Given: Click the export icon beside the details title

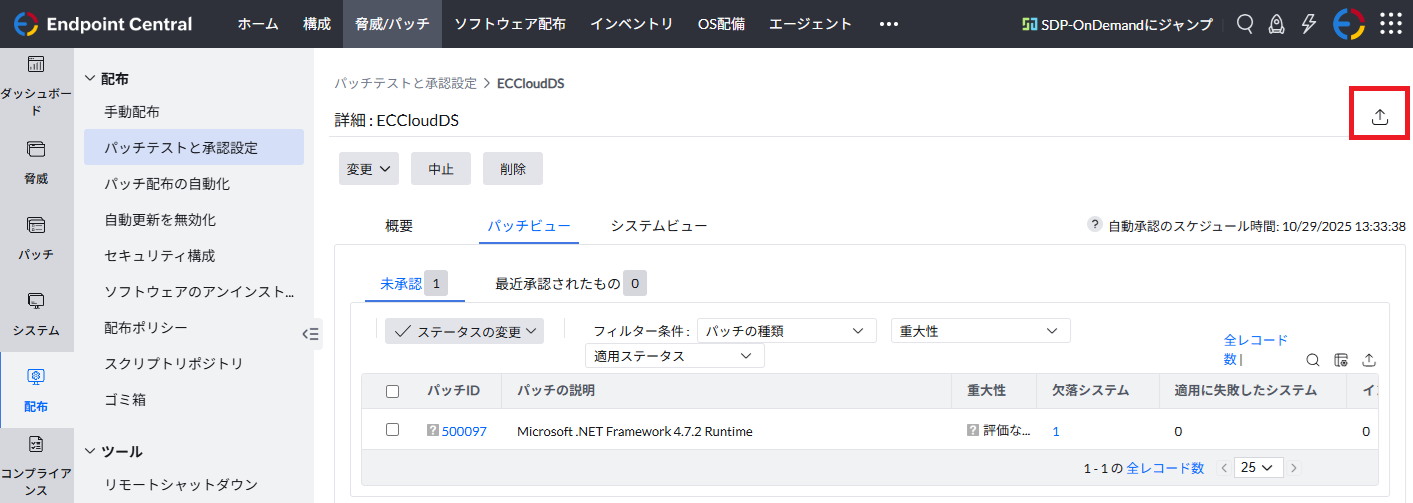Looking at the screenshot, I should click(1380, 117).
